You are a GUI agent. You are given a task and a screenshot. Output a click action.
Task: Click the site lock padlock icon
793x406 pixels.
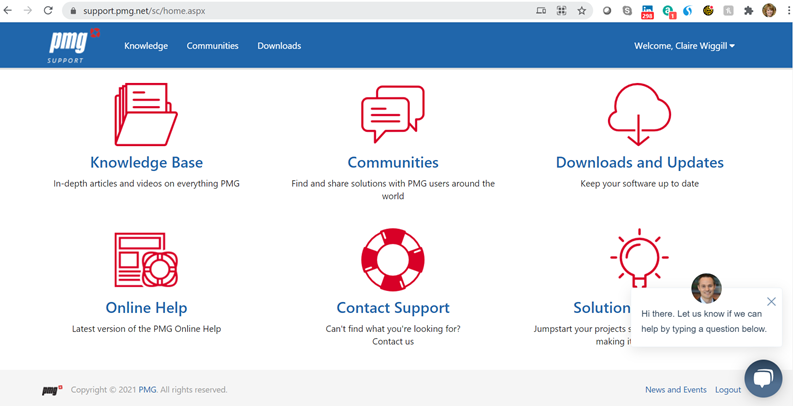coord(73,11)
